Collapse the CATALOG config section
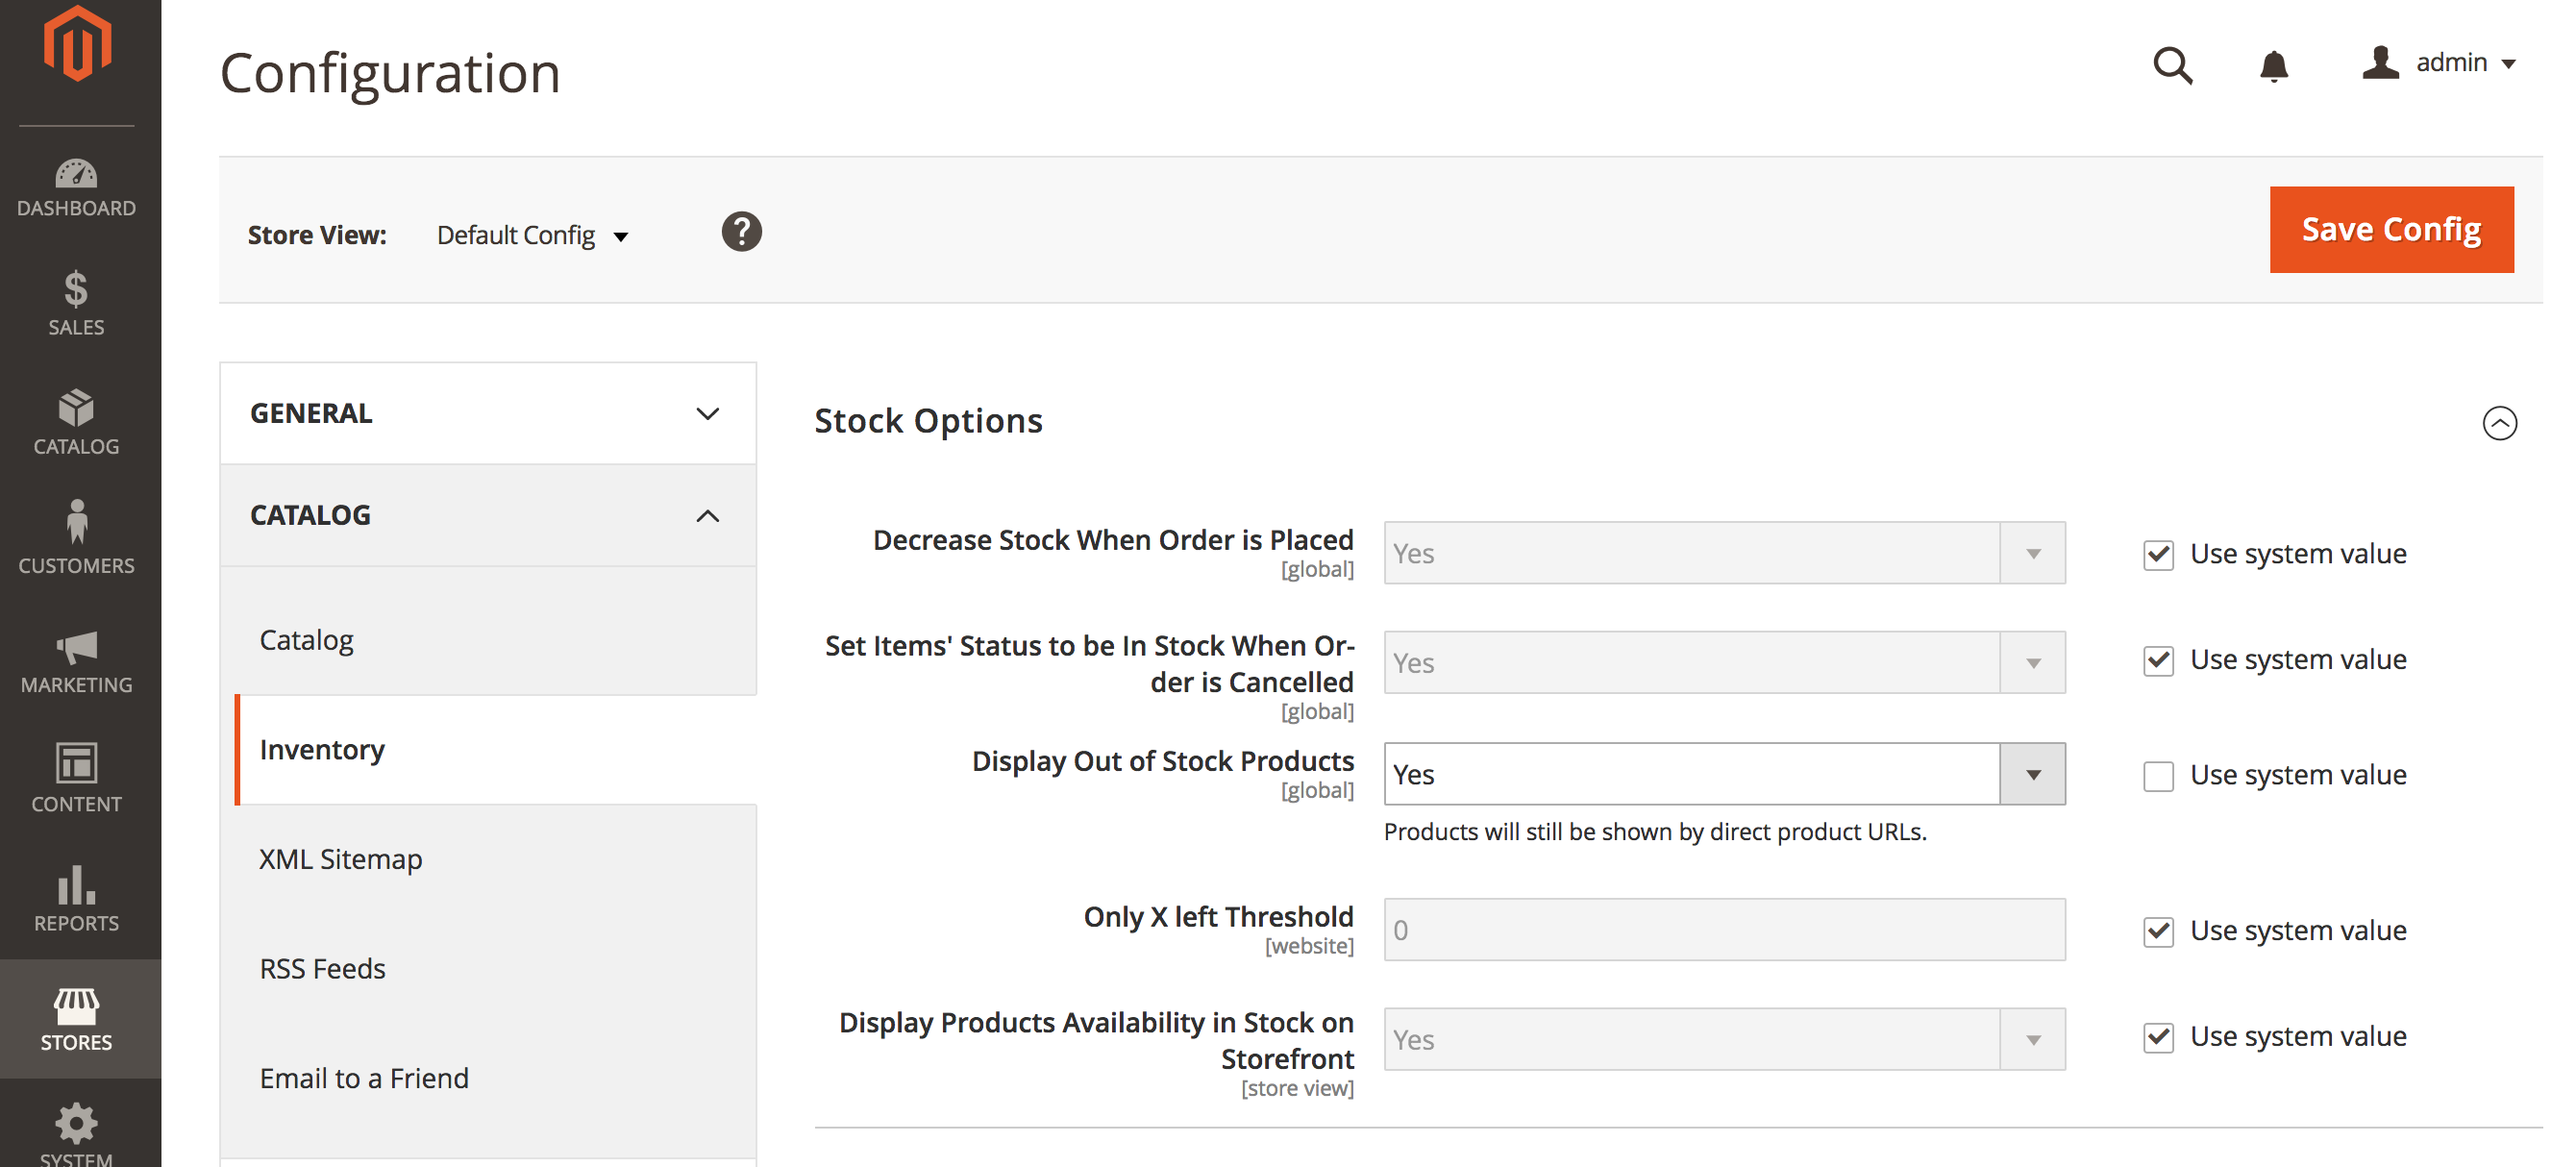The image size is (2576, 1167). pyautogui.click(x=488, y=515)
